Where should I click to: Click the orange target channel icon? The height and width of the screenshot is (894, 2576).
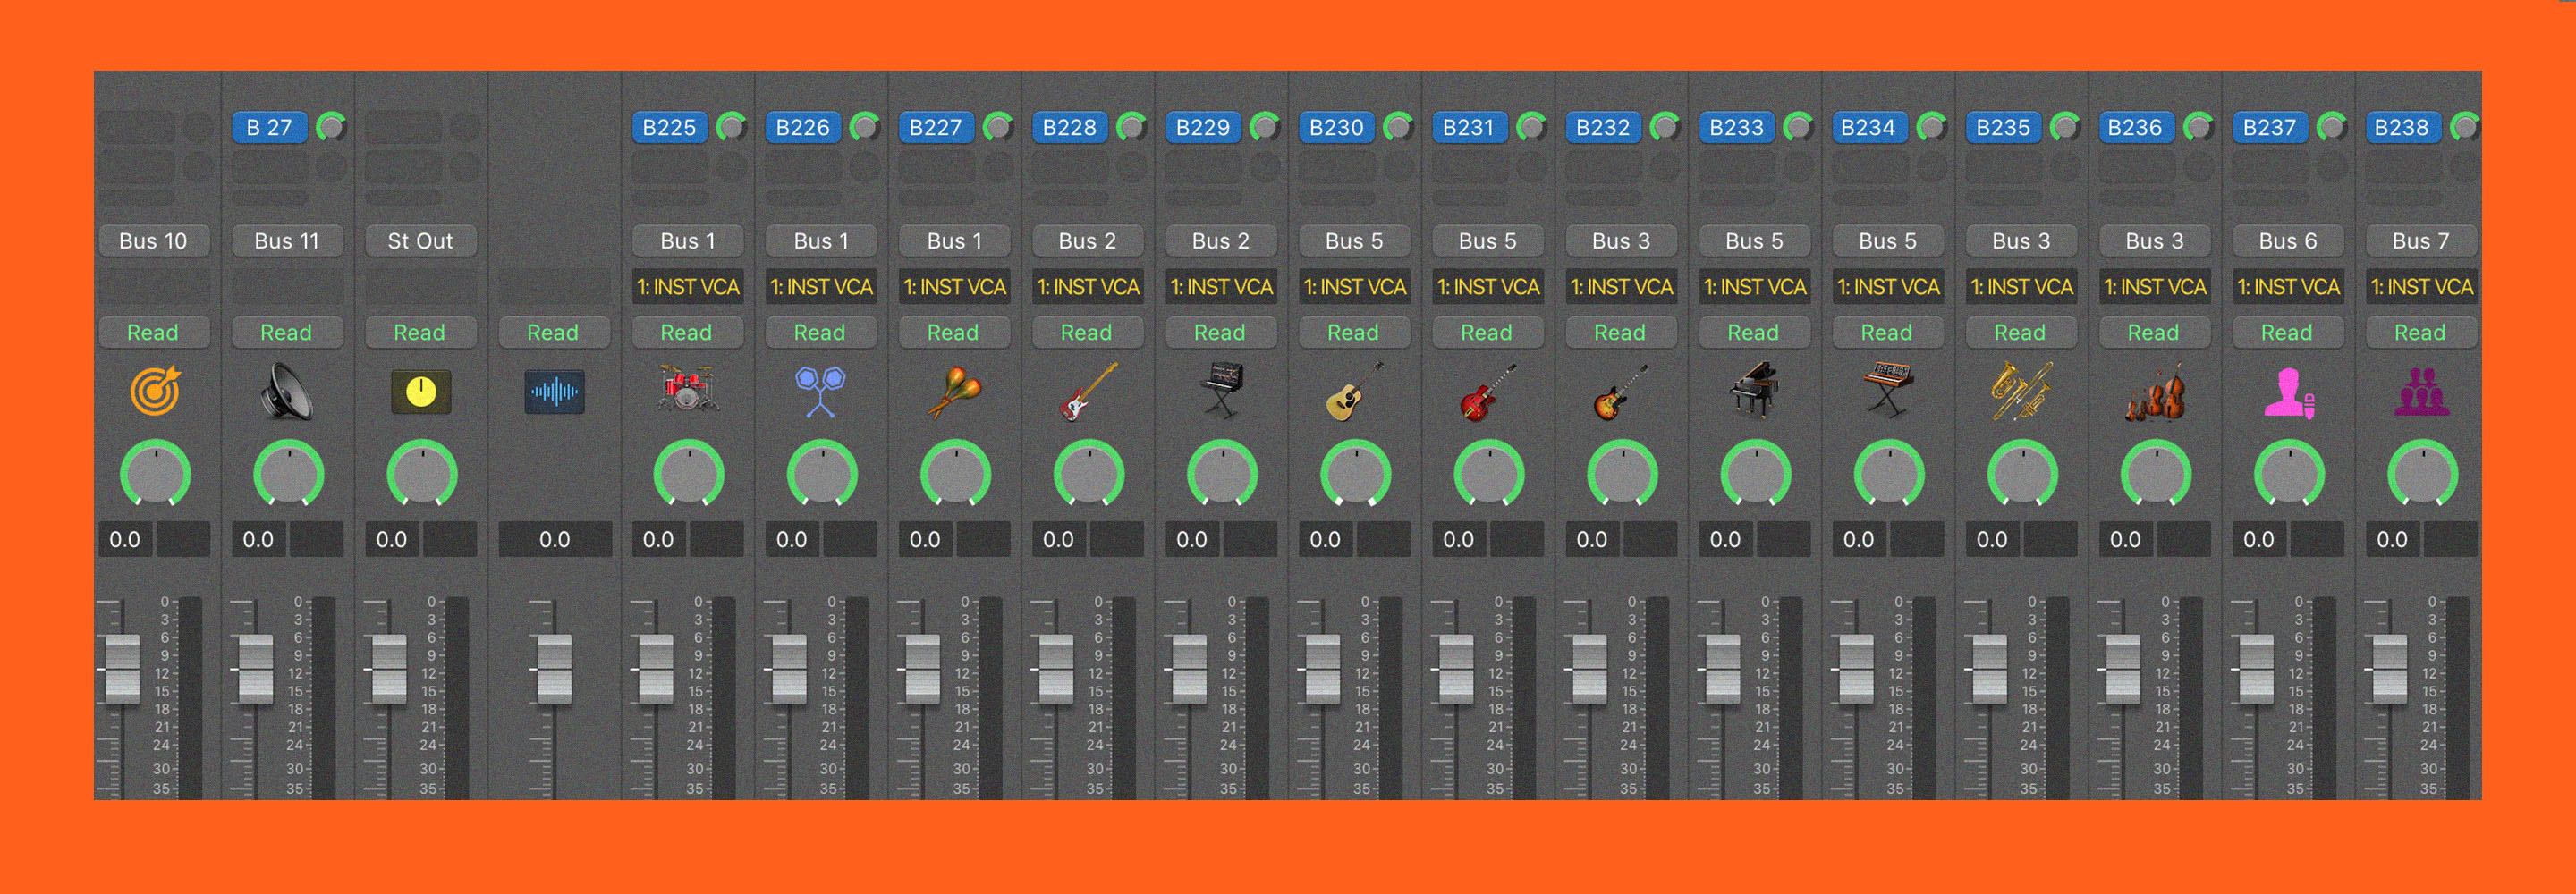[x=155, y=391]
